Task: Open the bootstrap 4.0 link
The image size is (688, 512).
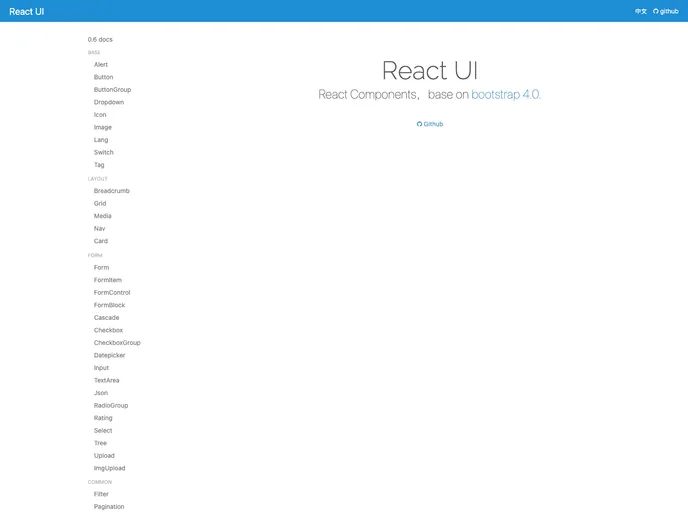Action: coord(506,94)
